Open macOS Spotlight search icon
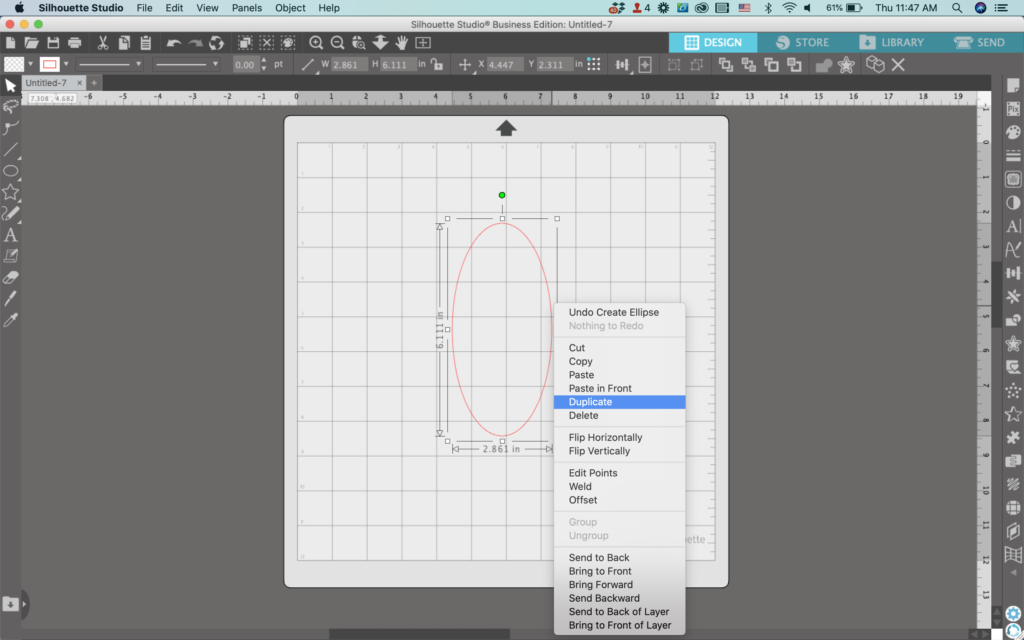1024x640 pixels. pos(957,8)
